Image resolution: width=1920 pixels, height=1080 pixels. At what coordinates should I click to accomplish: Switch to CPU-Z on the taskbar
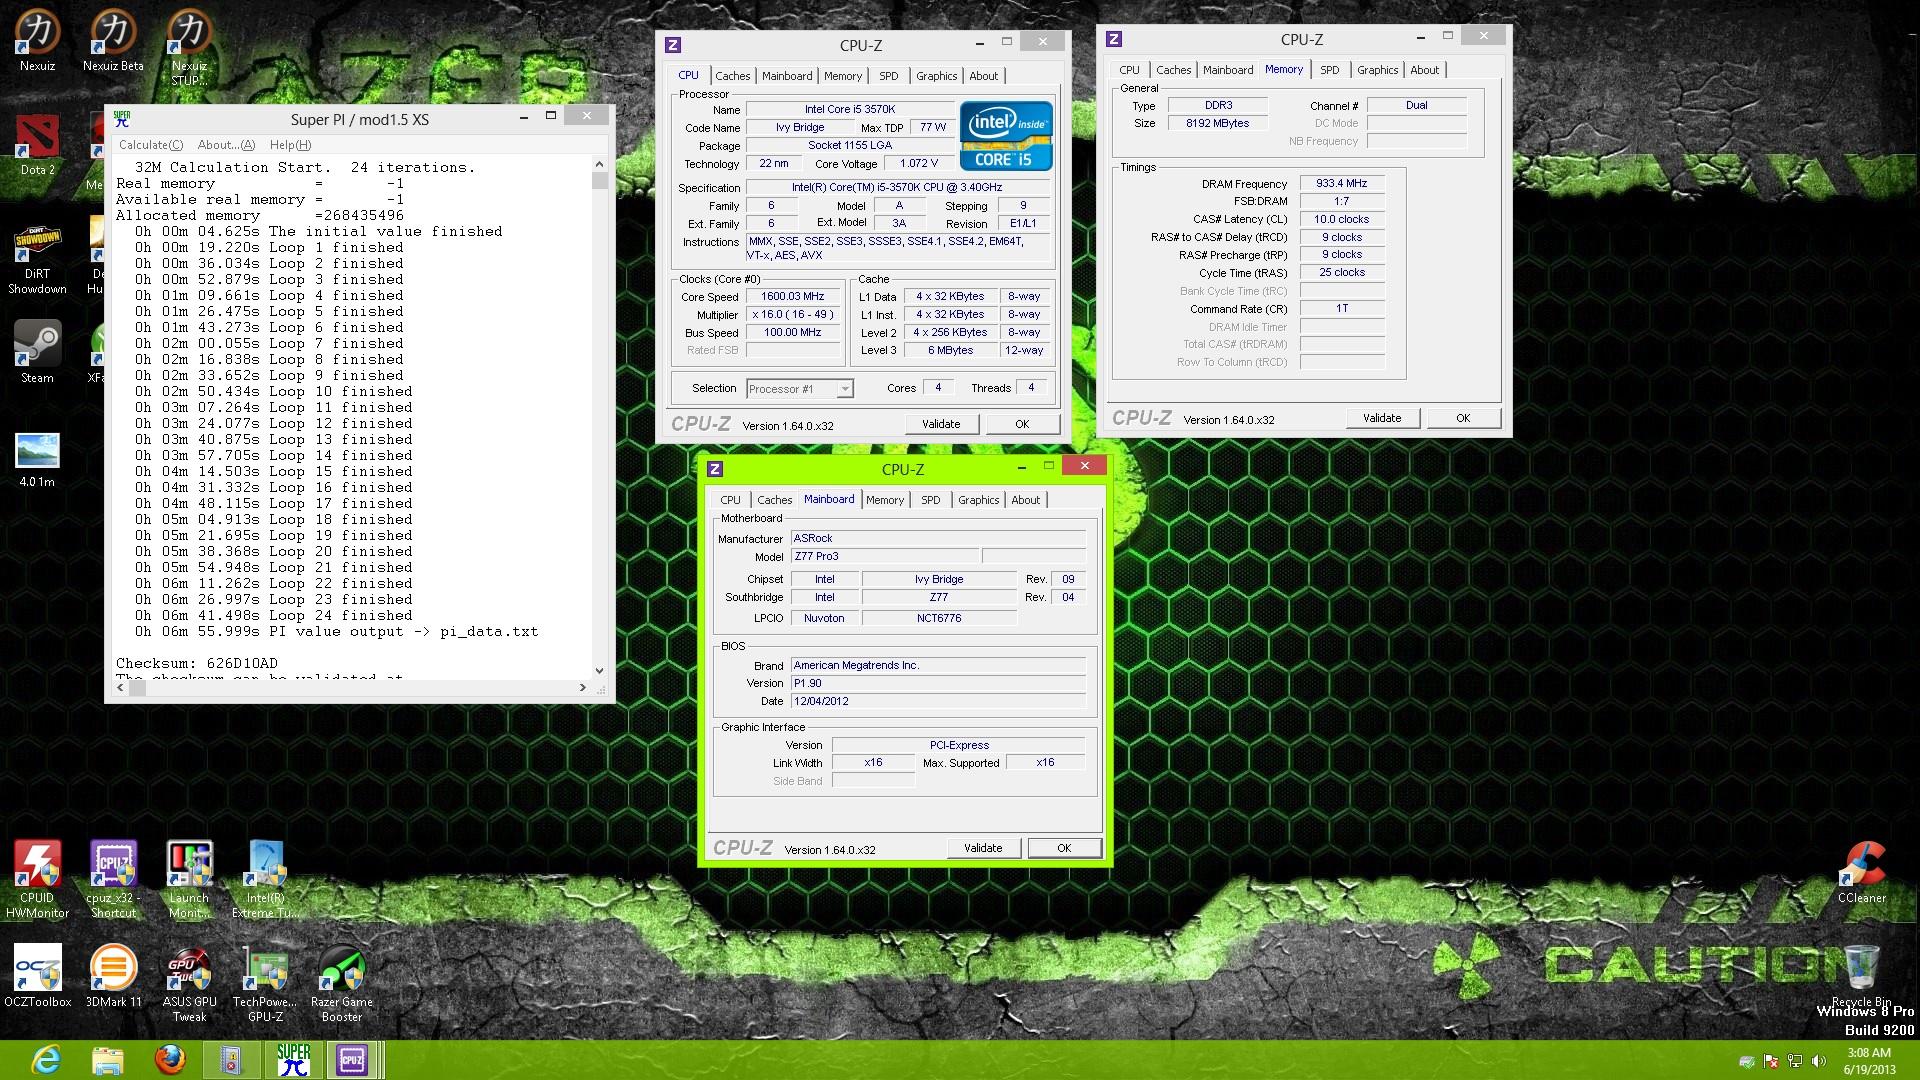tap(352, 1060)
